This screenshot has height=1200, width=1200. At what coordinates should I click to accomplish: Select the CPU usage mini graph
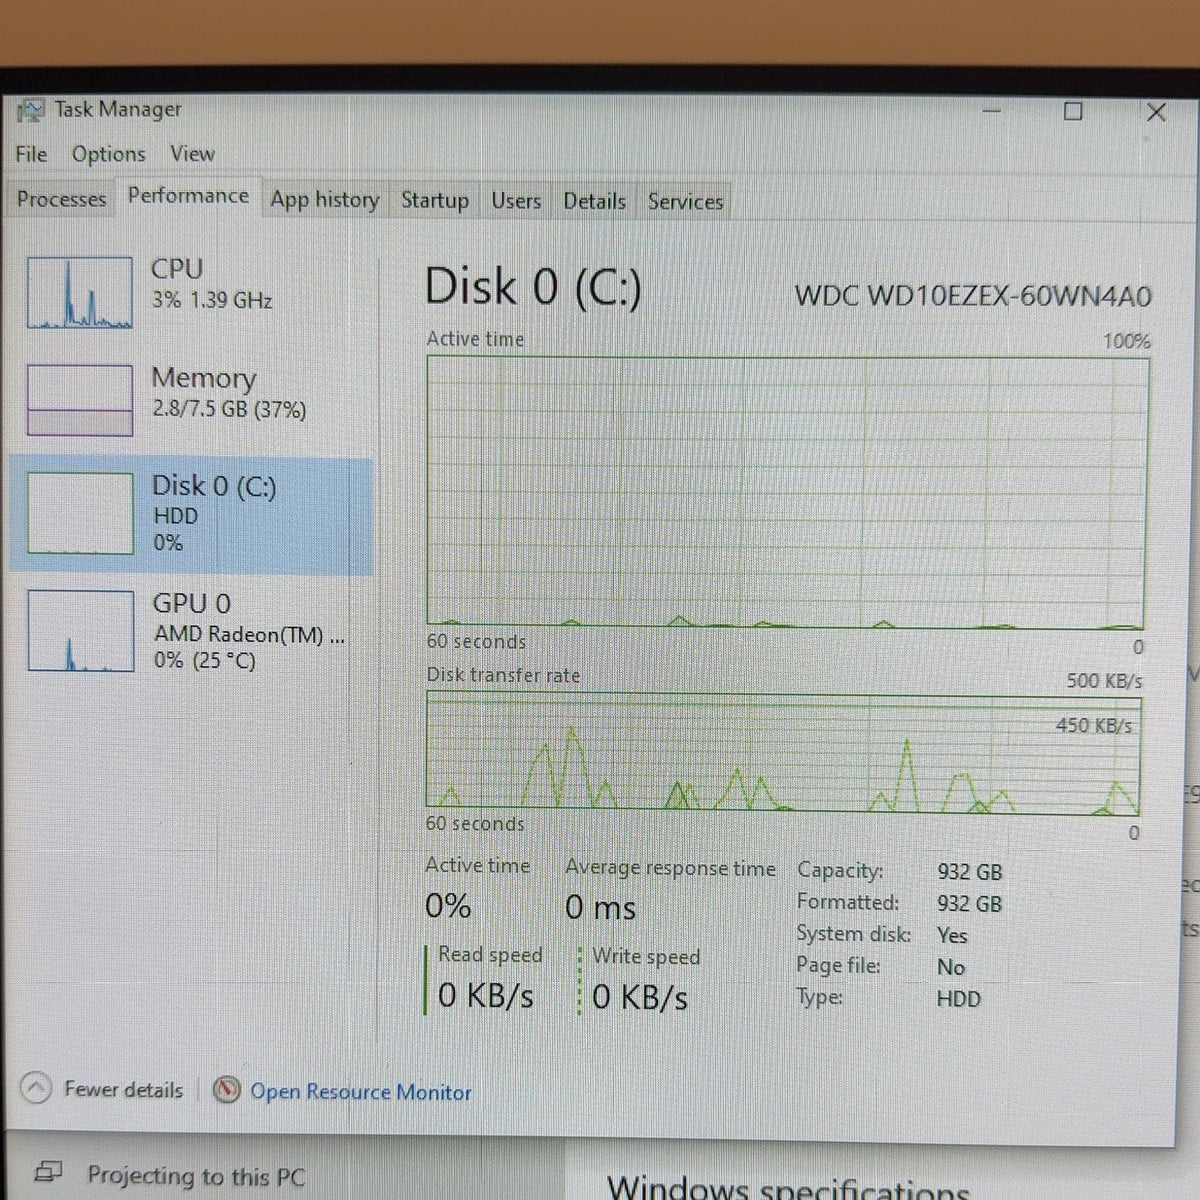(x=80, y=292)
